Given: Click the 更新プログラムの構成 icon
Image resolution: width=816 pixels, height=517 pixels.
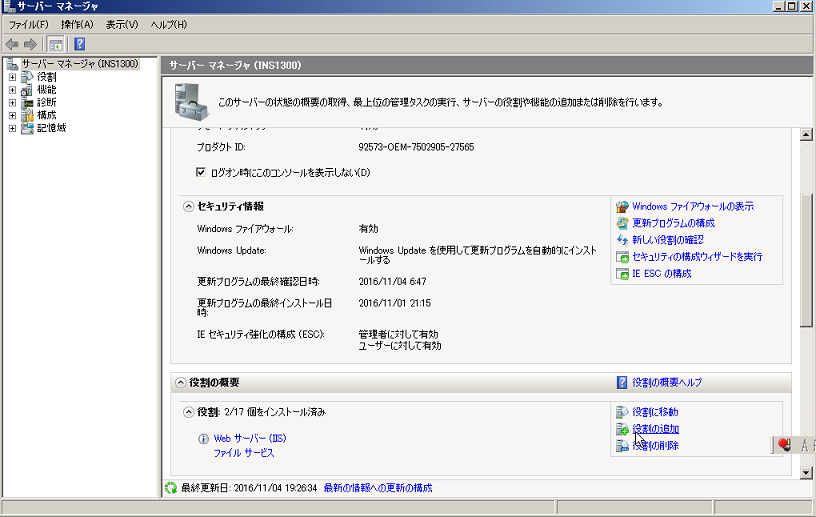Looking at the screenshot, I should point(622,223).
